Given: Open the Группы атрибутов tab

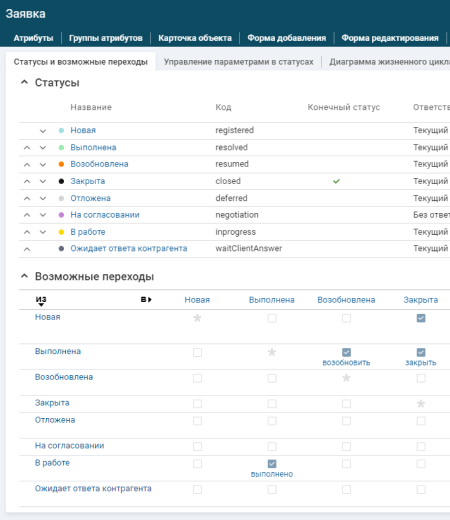Looking at the screenshot, I should [x=106, y=38].
